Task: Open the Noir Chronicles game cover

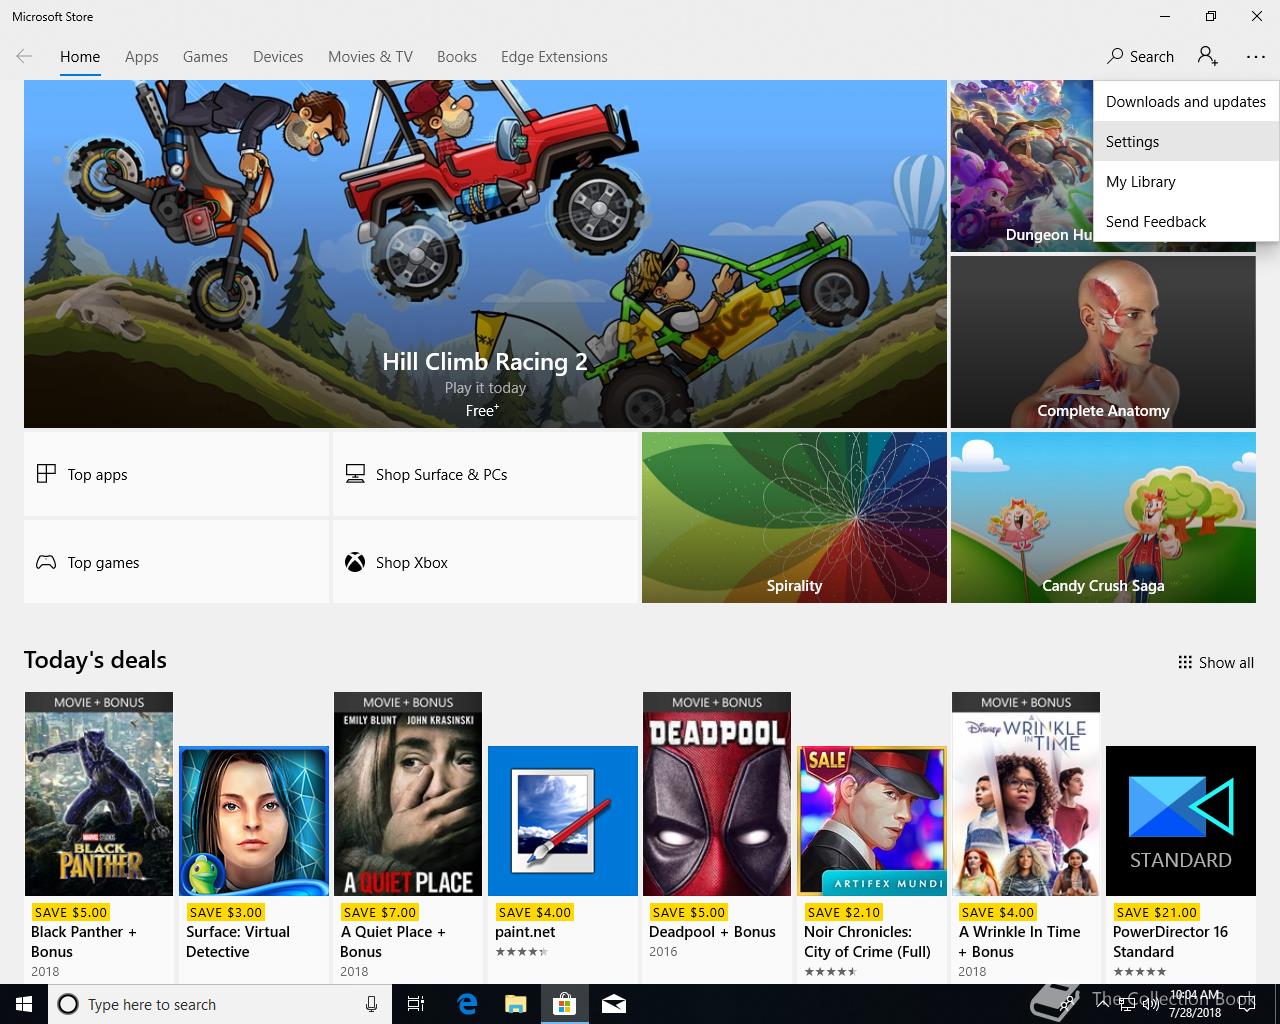Action: point(872,821)
